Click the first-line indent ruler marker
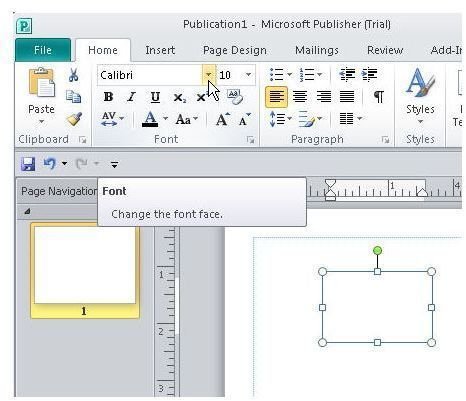 (330, 183)
